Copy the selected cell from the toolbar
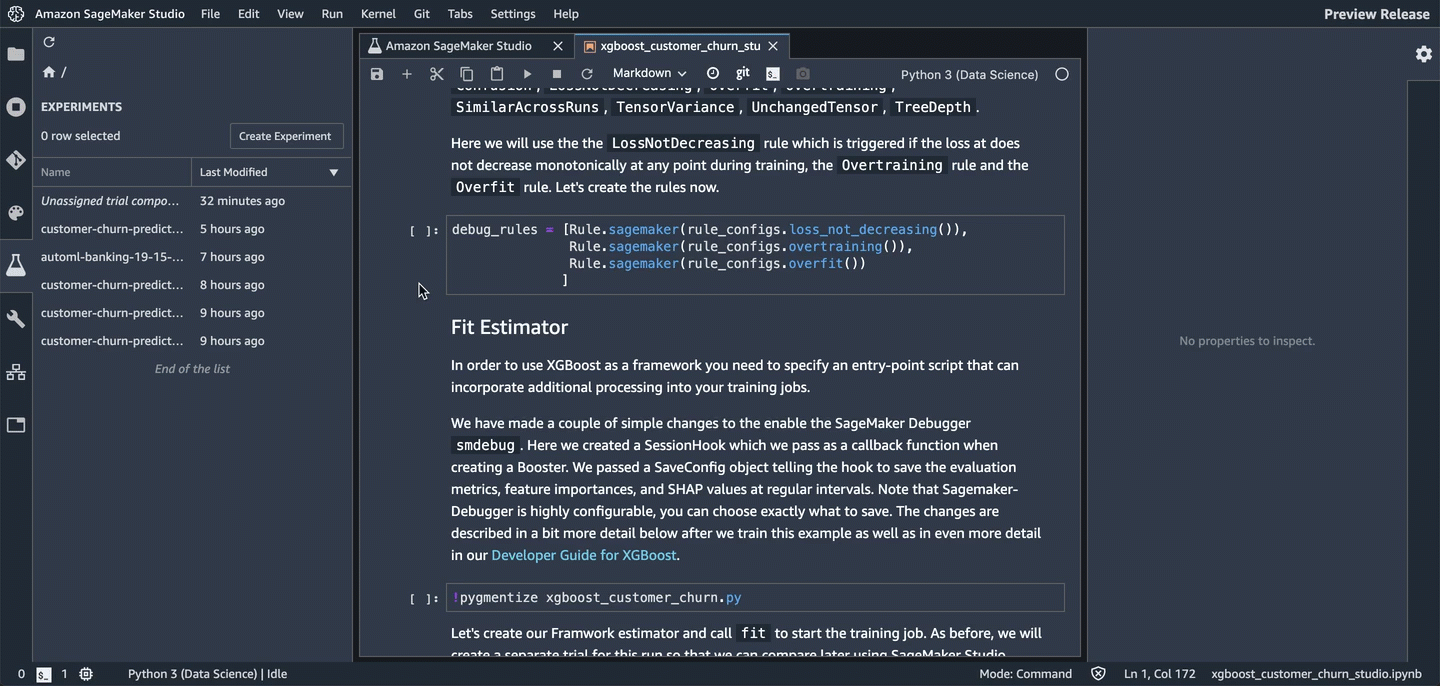Screen dimensions: 1440x686 click(467, 74)
